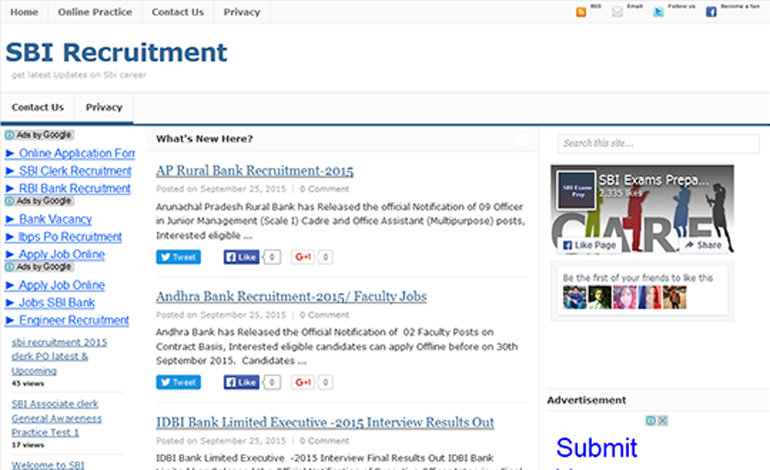Open IDBI Bank Limited Executive results article

click(325, 422)
